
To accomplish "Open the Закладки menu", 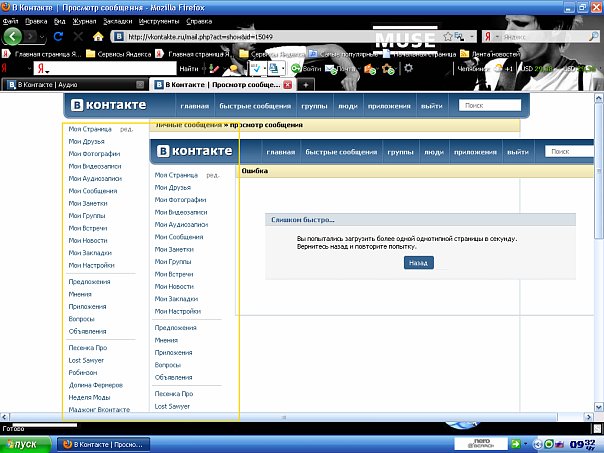I will 118,21.
